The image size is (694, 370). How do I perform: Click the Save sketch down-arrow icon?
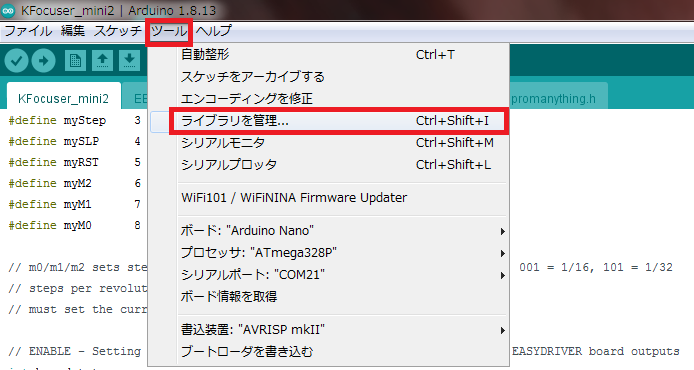tap(129, 61)
